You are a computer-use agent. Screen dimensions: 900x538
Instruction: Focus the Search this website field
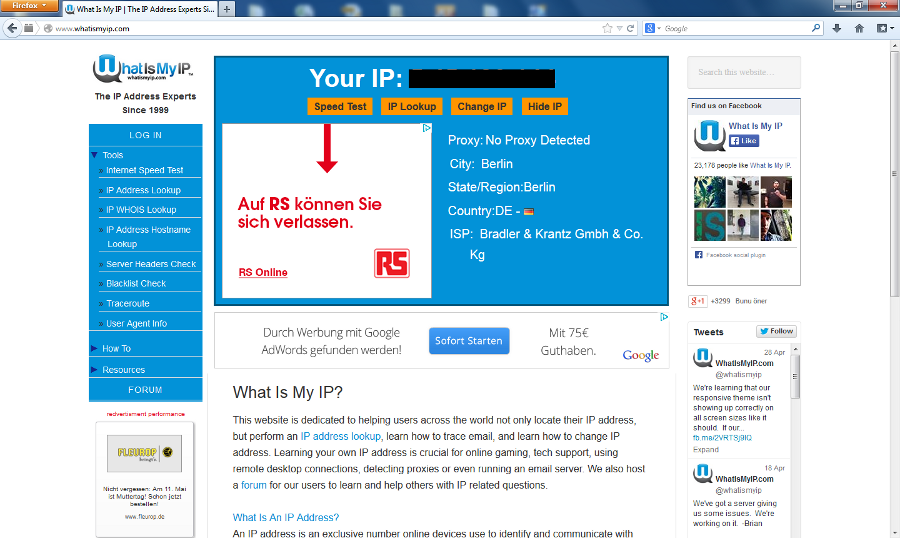[744, 72]
